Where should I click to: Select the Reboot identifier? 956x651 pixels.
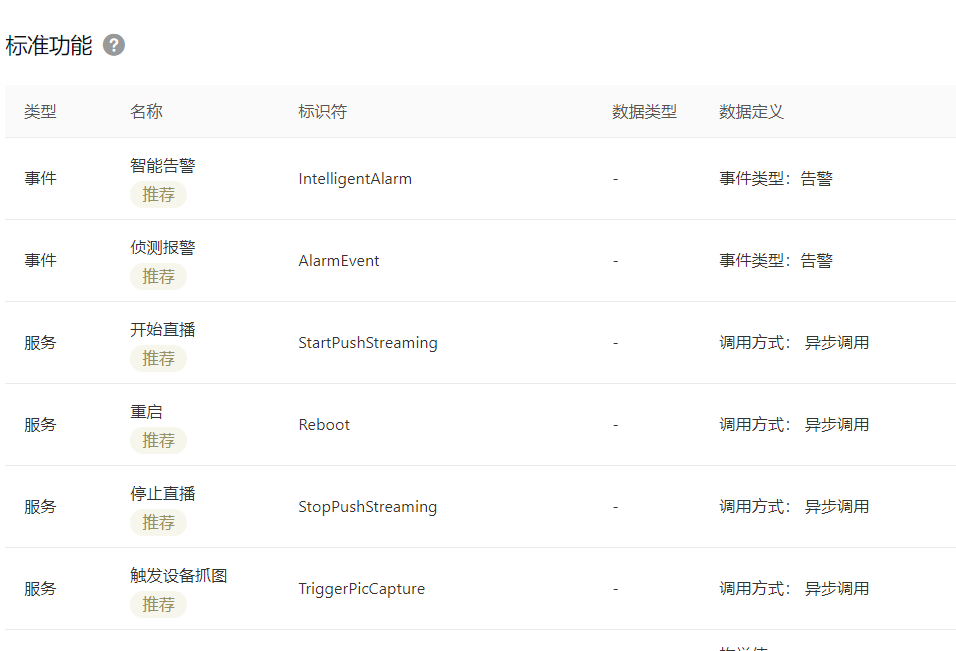[x=324, y=425]
